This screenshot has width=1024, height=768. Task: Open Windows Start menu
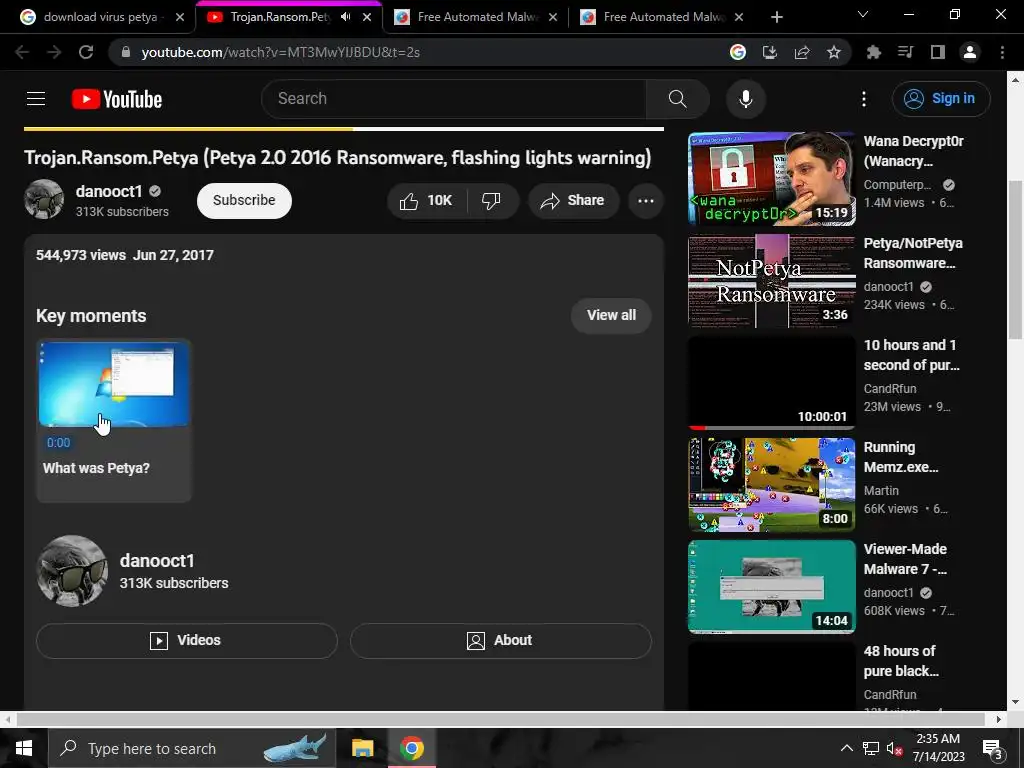[x=24, y=748]
